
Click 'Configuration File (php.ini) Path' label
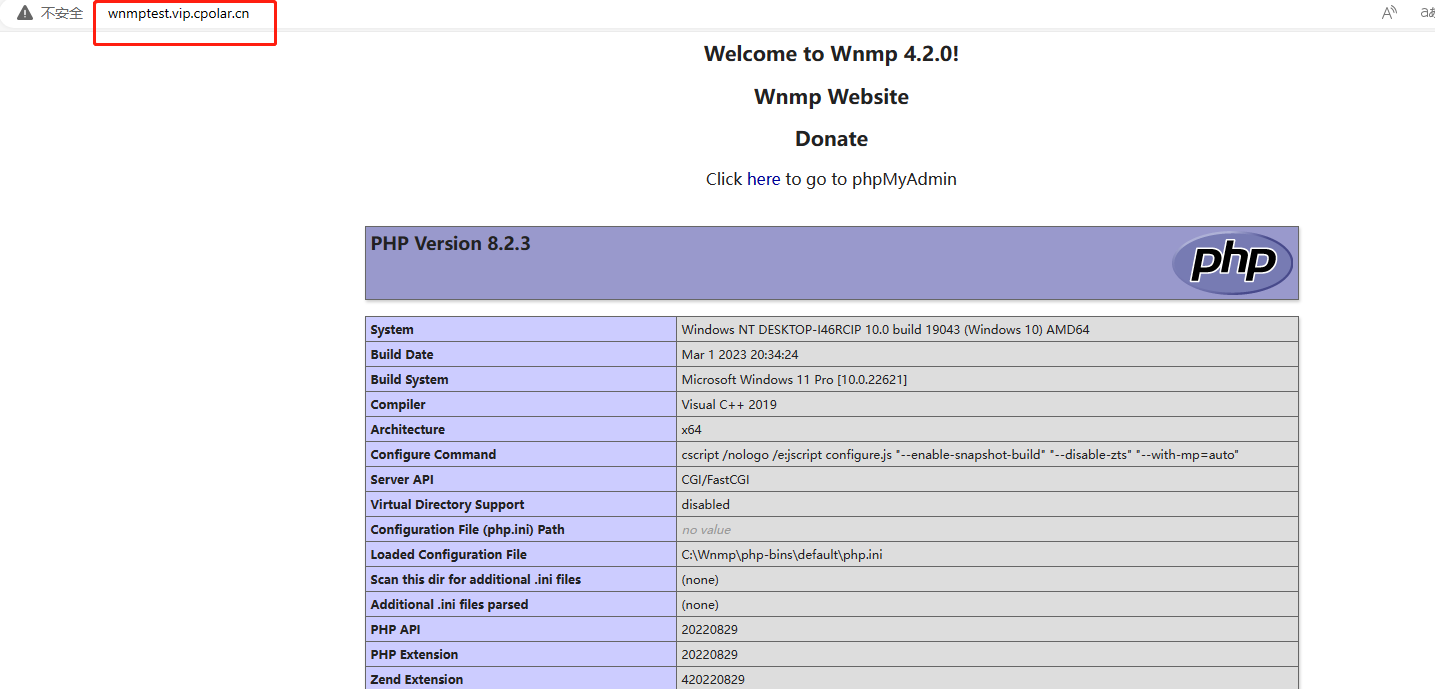click(468, 530)
